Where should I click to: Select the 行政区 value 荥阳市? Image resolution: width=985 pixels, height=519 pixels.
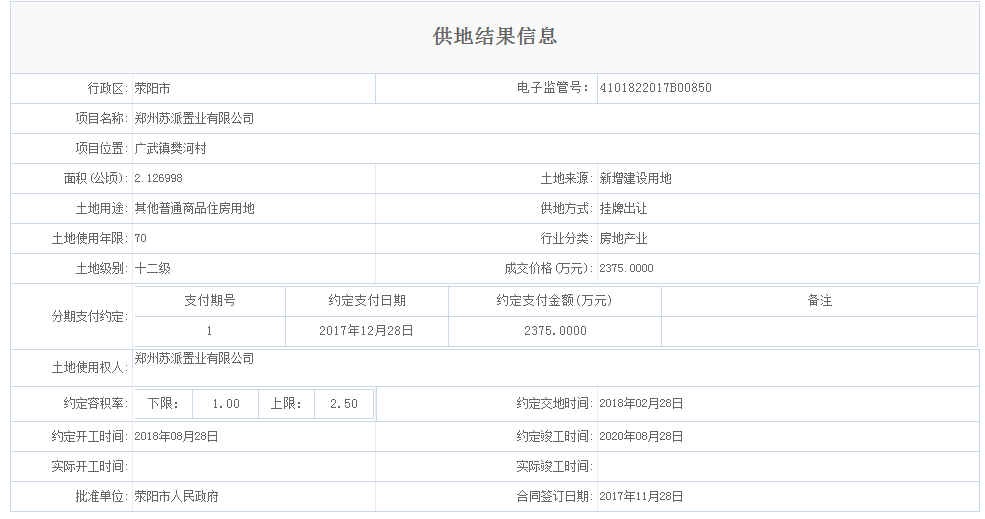[x=152, y=89]
